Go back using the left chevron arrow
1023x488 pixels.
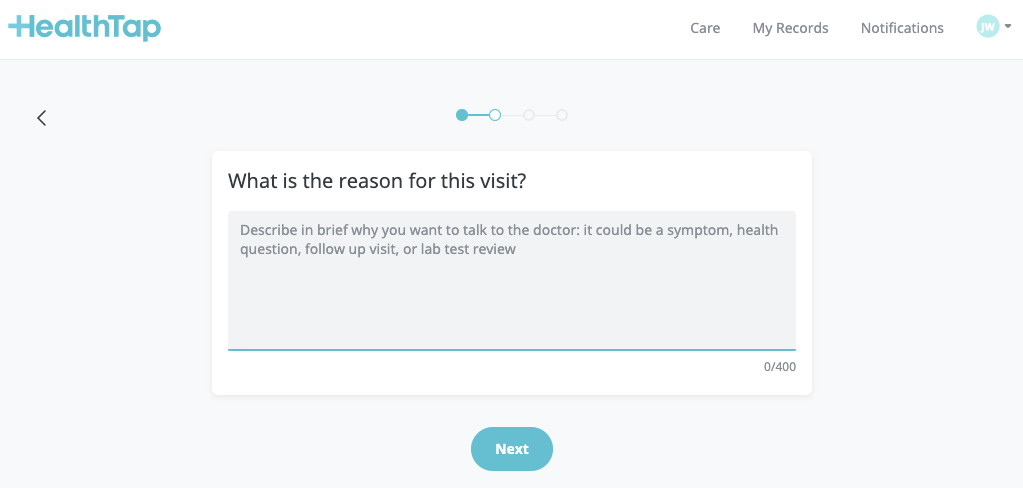coord(42,118)
